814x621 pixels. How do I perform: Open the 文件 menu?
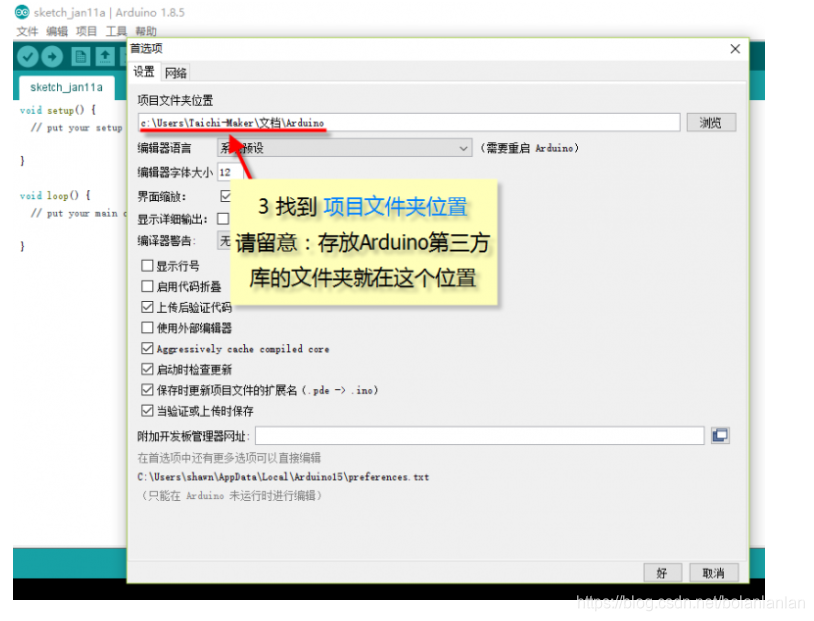pos(27,31)
